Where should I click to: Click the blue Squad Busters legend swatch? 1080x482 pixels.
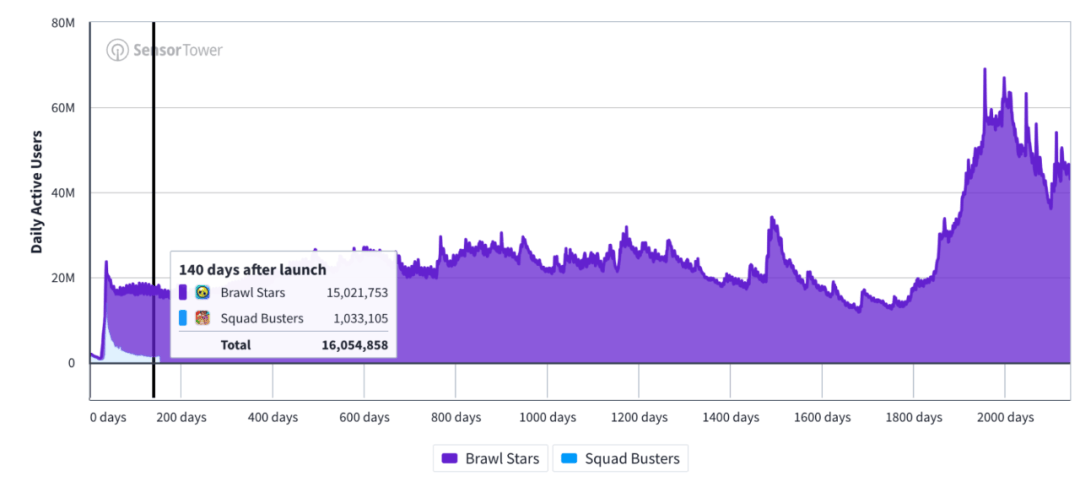click(569, 458)
